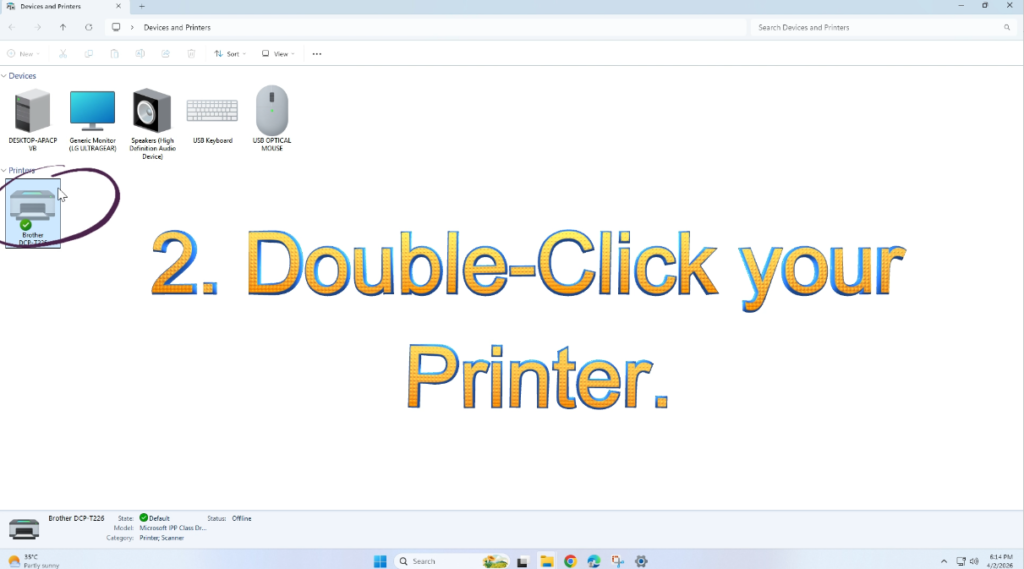Click the Cut toolbar icon
This screenshot has width=1024, height=569.
pos(63,54)
